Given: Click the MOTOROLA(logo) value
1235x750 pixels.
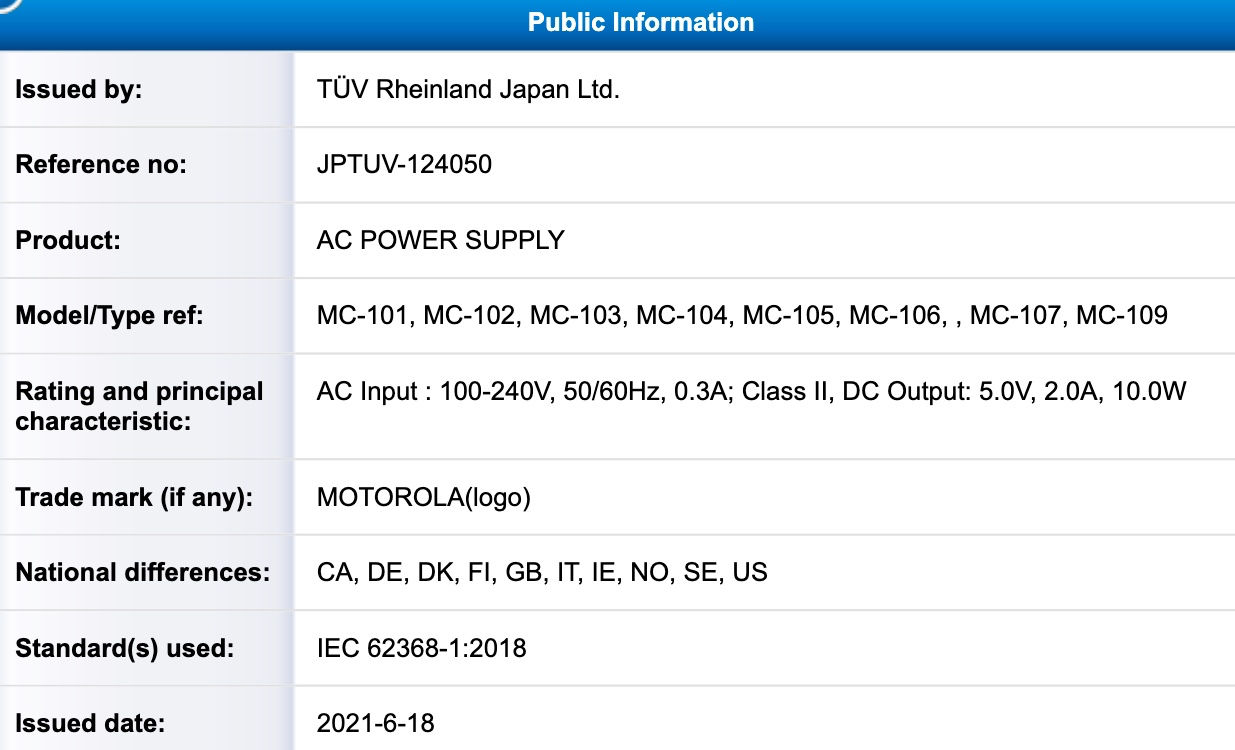Looking at the screenshot, I should click(x=423, y=497).
